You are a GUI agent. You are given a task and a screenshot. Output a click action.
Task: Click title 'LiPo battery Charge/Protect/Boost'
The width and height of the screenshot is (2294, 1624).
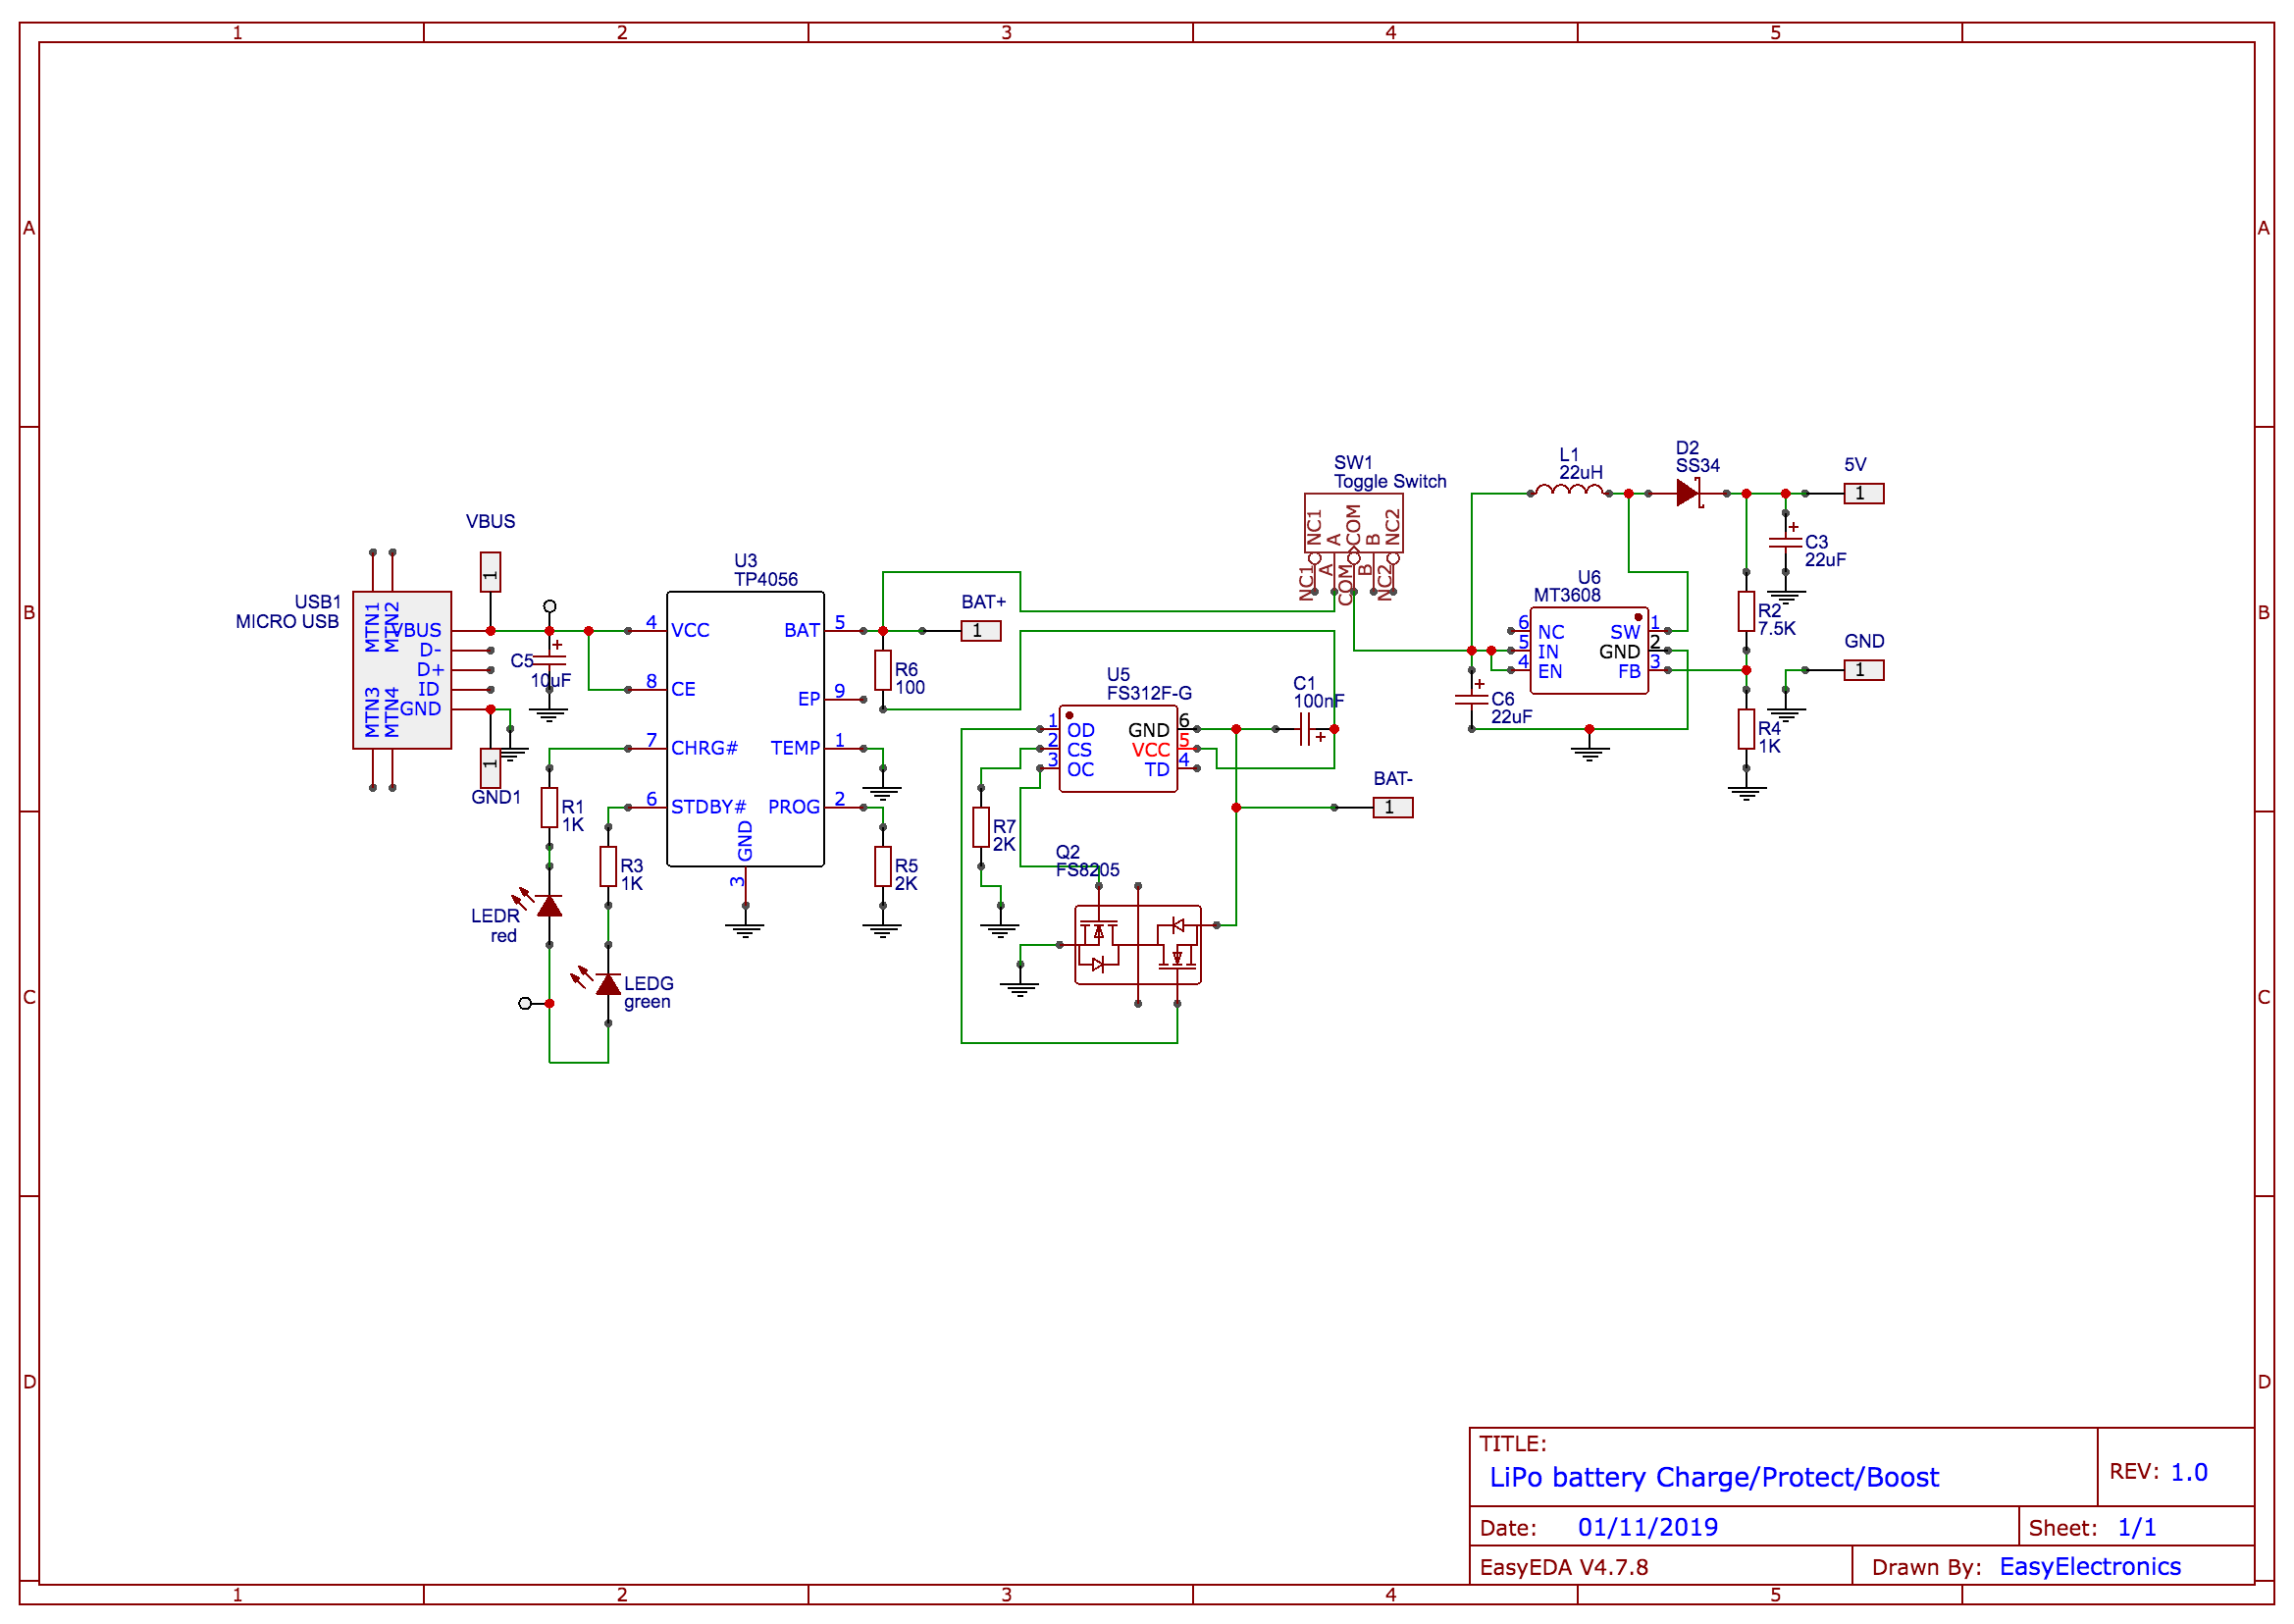[x=1714, y=1477]
